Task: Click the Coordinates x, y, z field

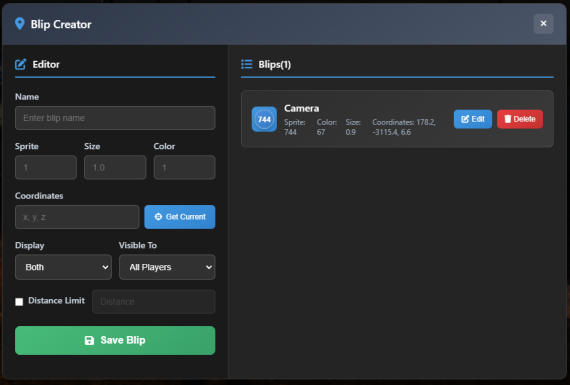Action: [77, 217]
